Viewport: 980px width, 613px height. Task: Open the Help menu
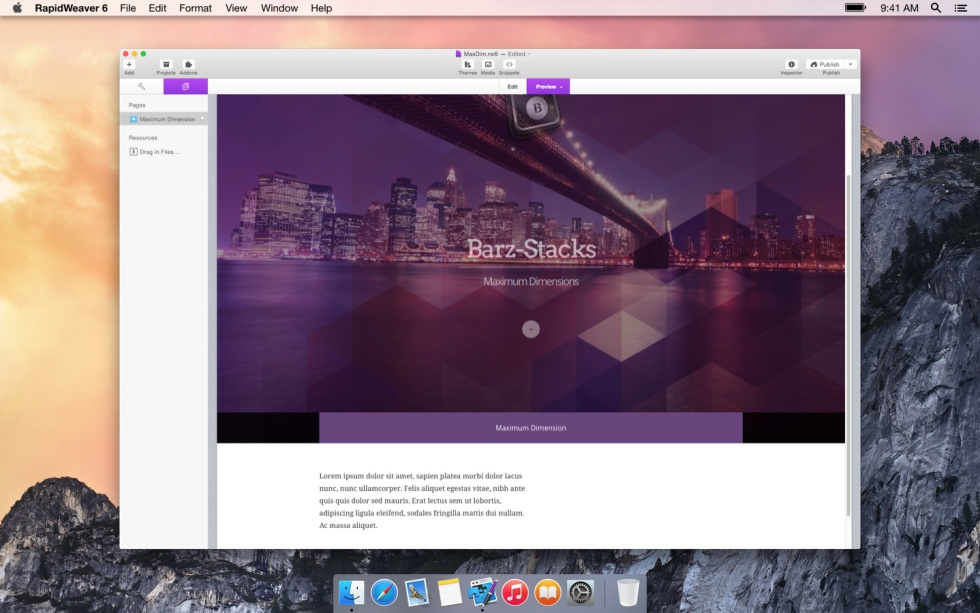321,8
